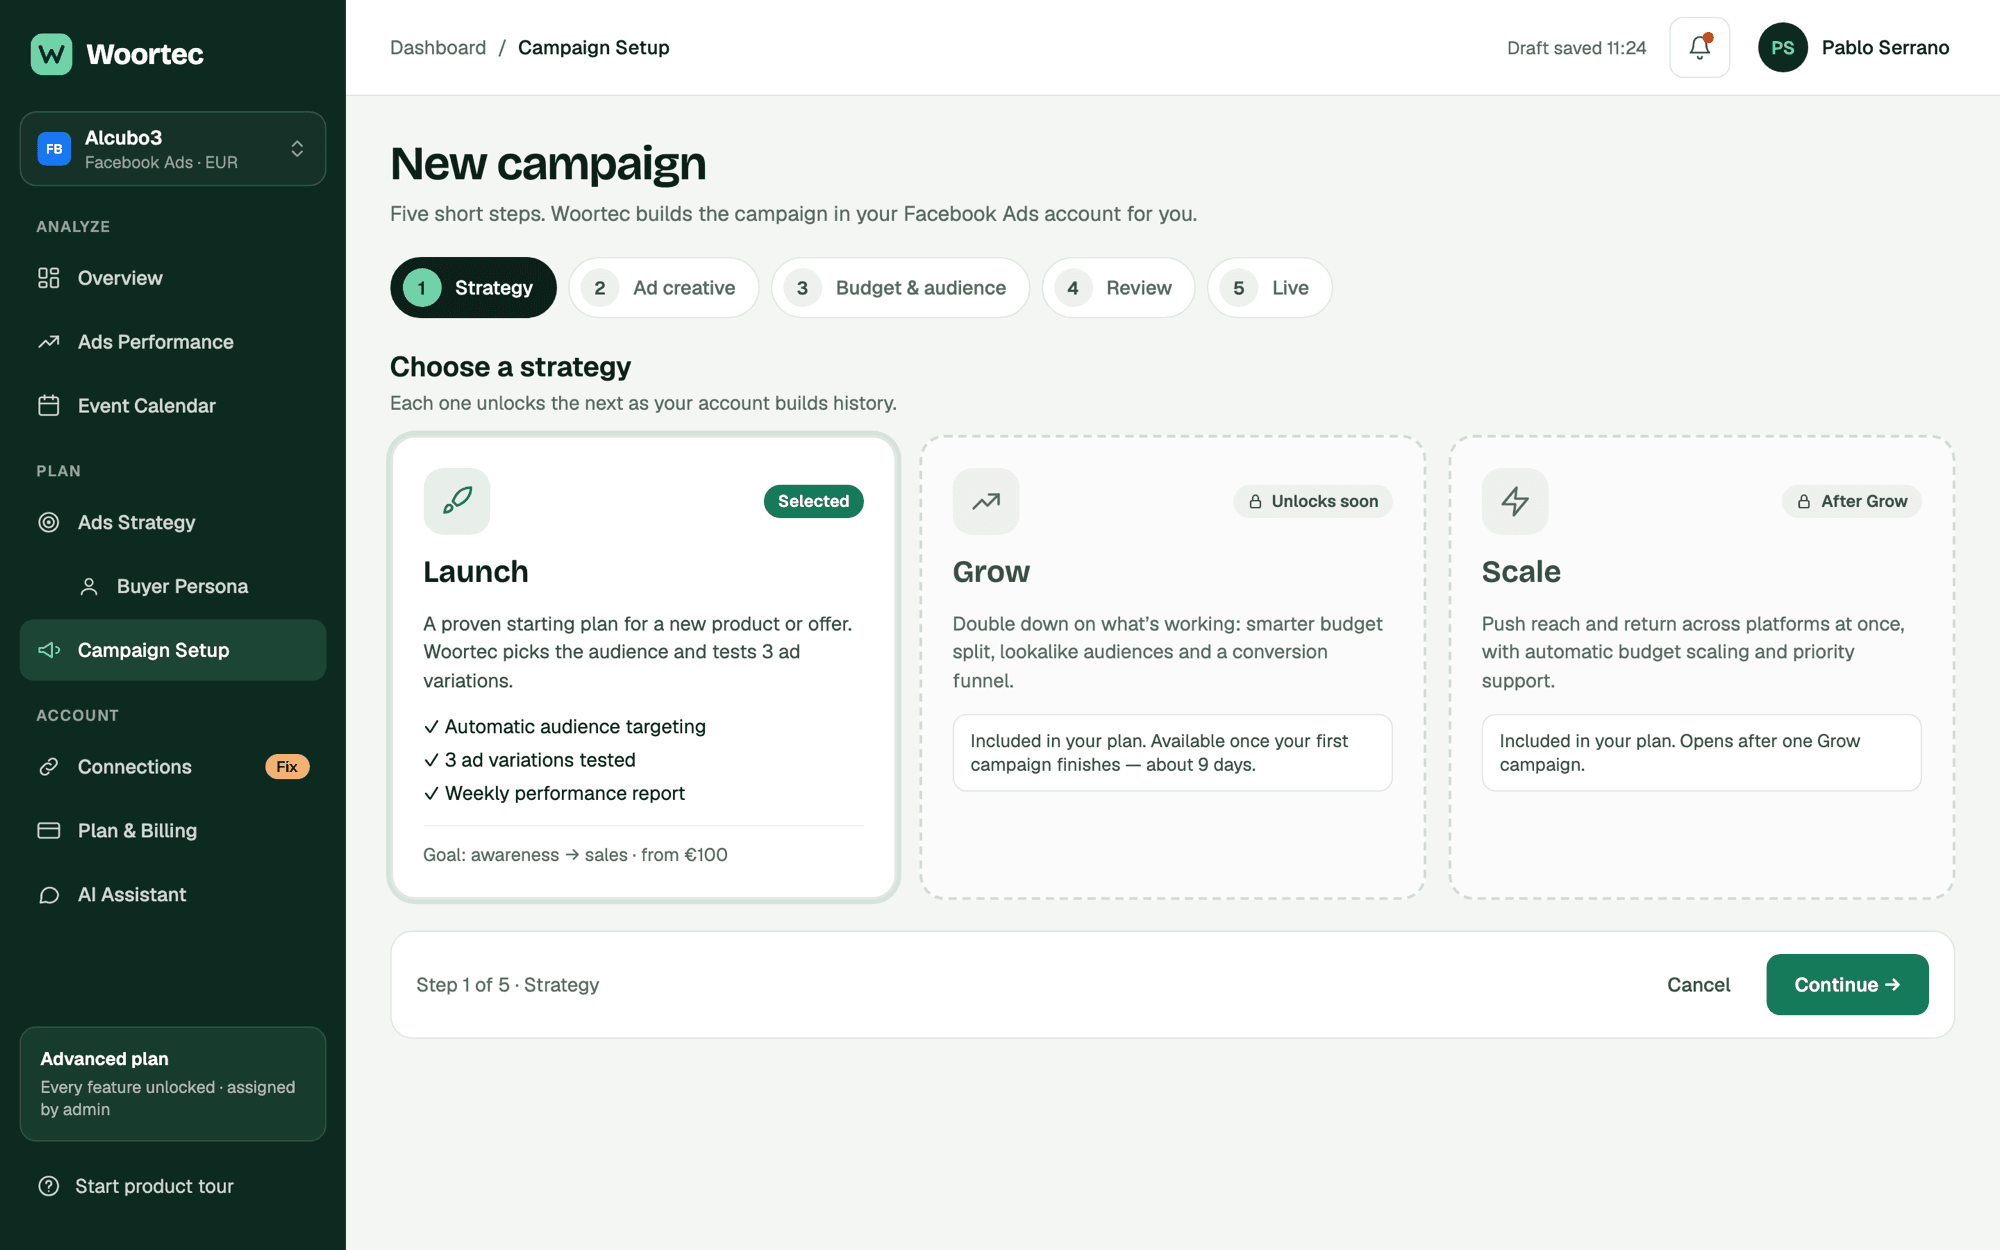Click the Ads Performance trend icon
Screen dimensions: 2000x1250
click(49, 342)
